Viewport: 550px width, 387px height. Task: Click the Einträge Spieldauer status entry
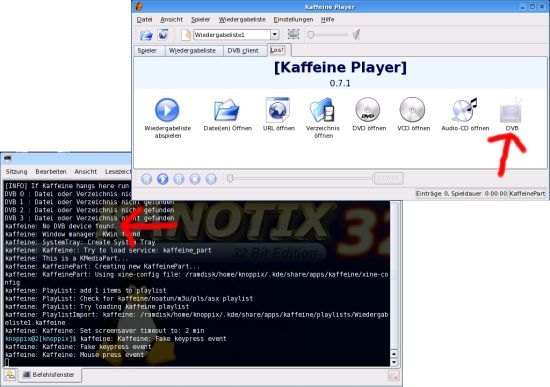coord(461,193)
